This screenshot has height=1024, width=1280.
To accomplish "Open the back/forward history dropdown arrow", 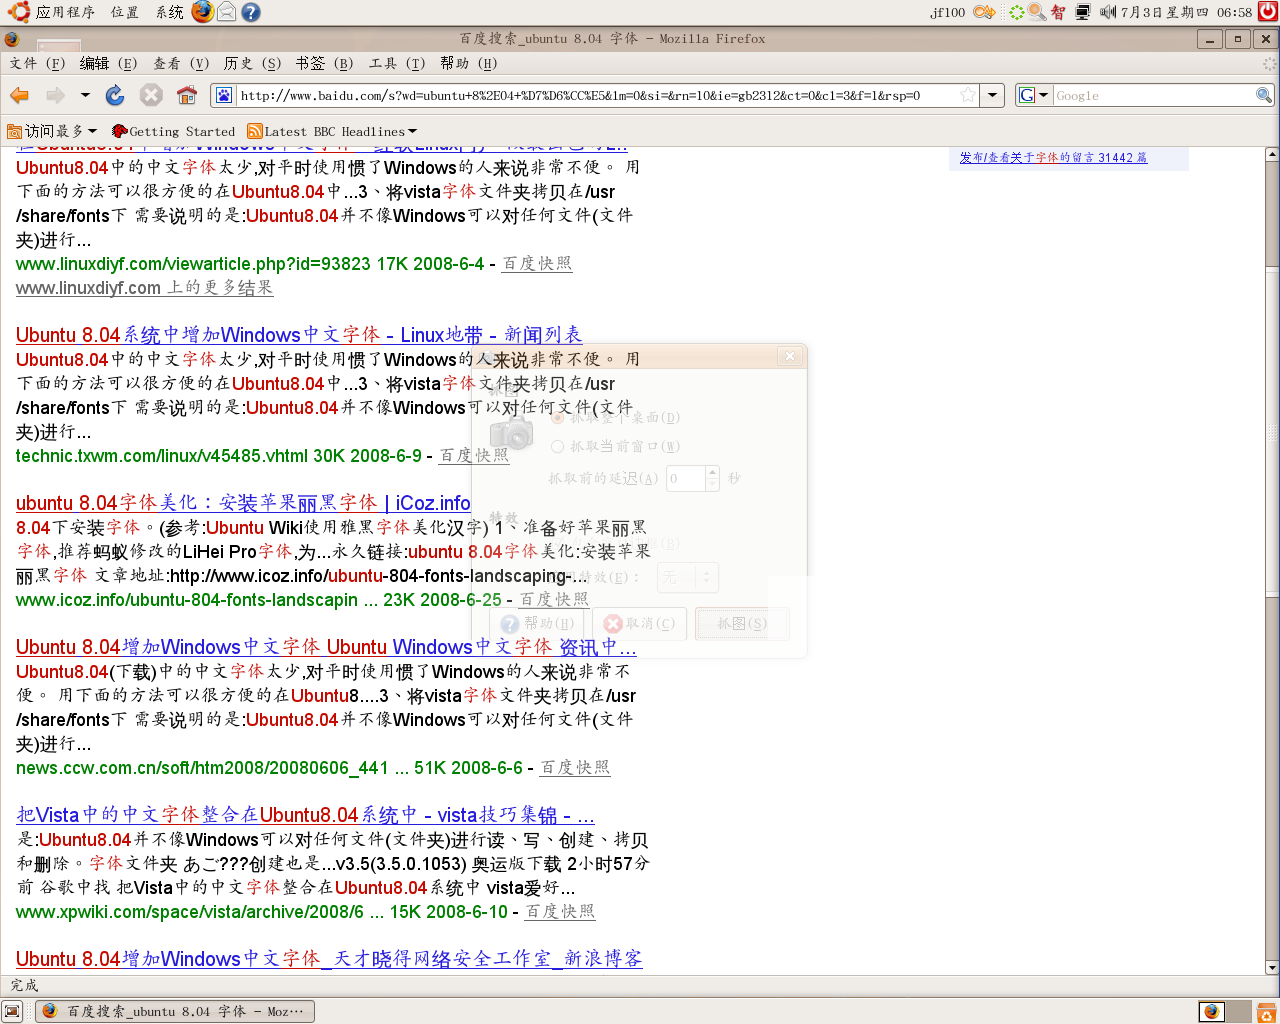I will click(85, 95).
